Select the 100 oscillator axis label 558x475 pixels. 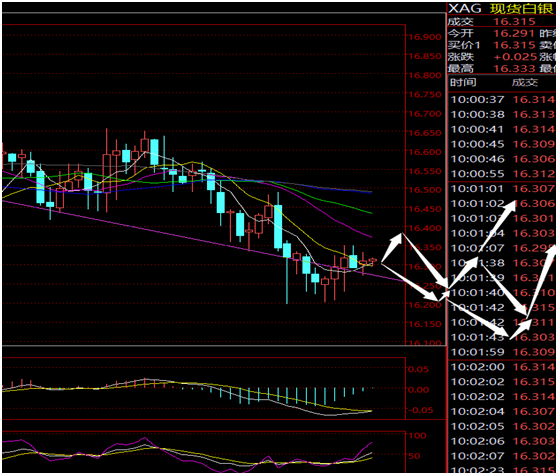[x=417, y=436]
